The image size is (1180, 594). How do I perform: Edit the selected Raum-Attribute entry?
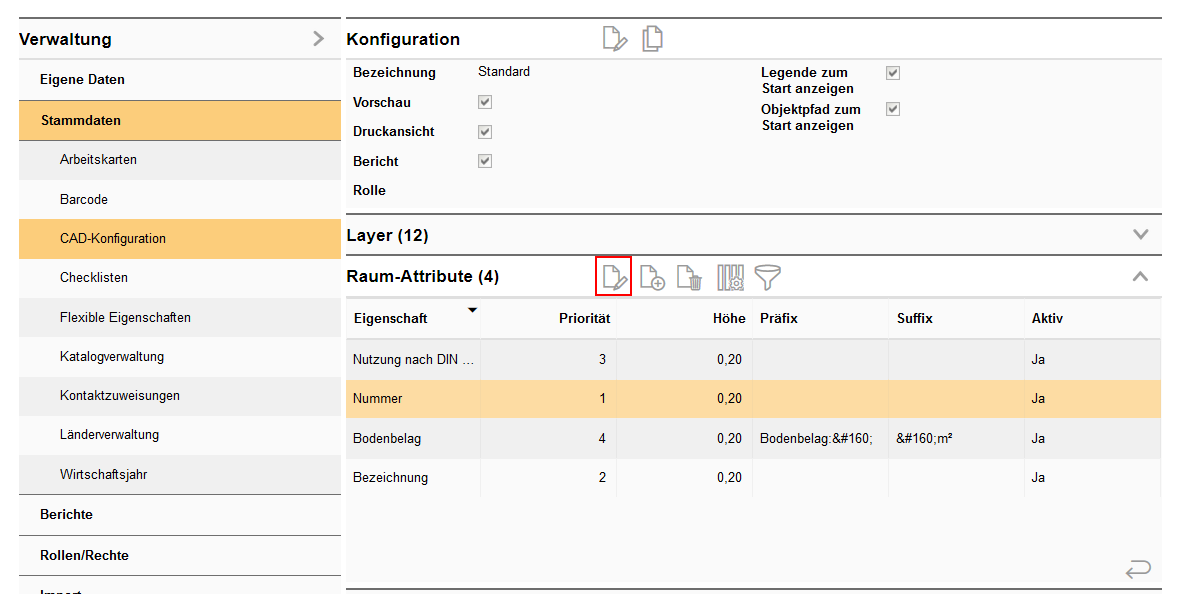(x=613, y=277)
